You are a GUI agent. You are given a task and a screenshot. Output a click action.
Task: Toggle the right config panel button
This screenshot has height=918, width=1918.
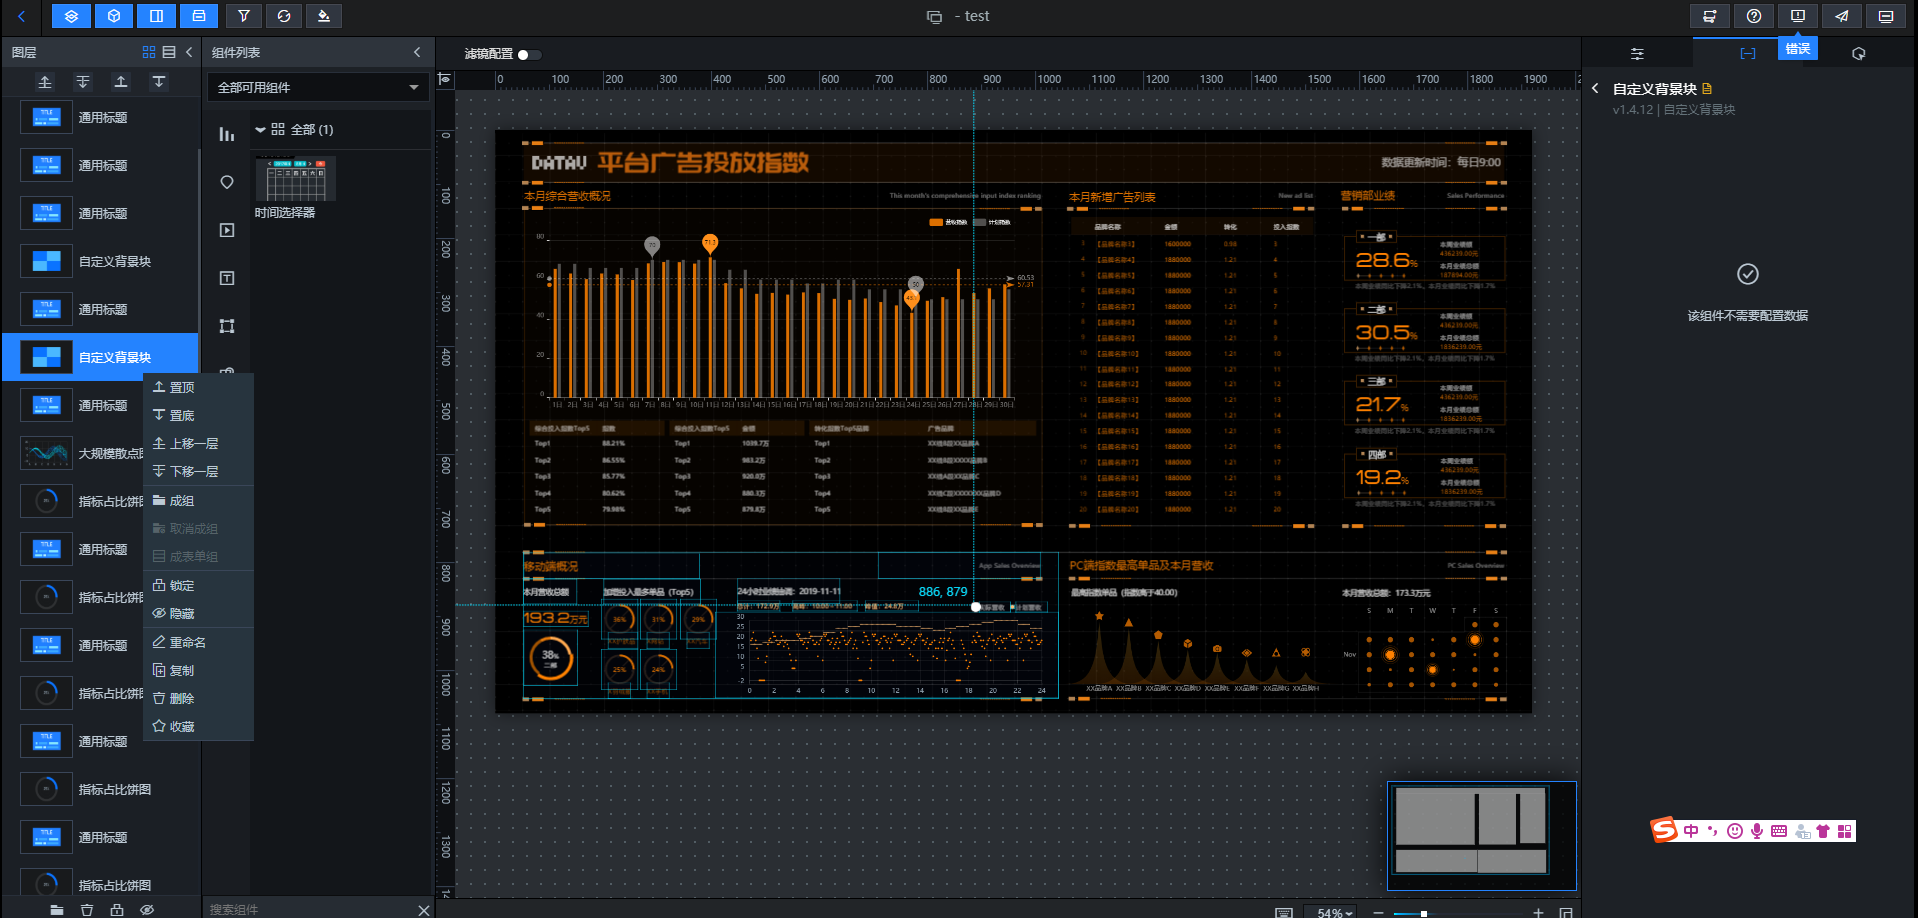coord(156,16)
